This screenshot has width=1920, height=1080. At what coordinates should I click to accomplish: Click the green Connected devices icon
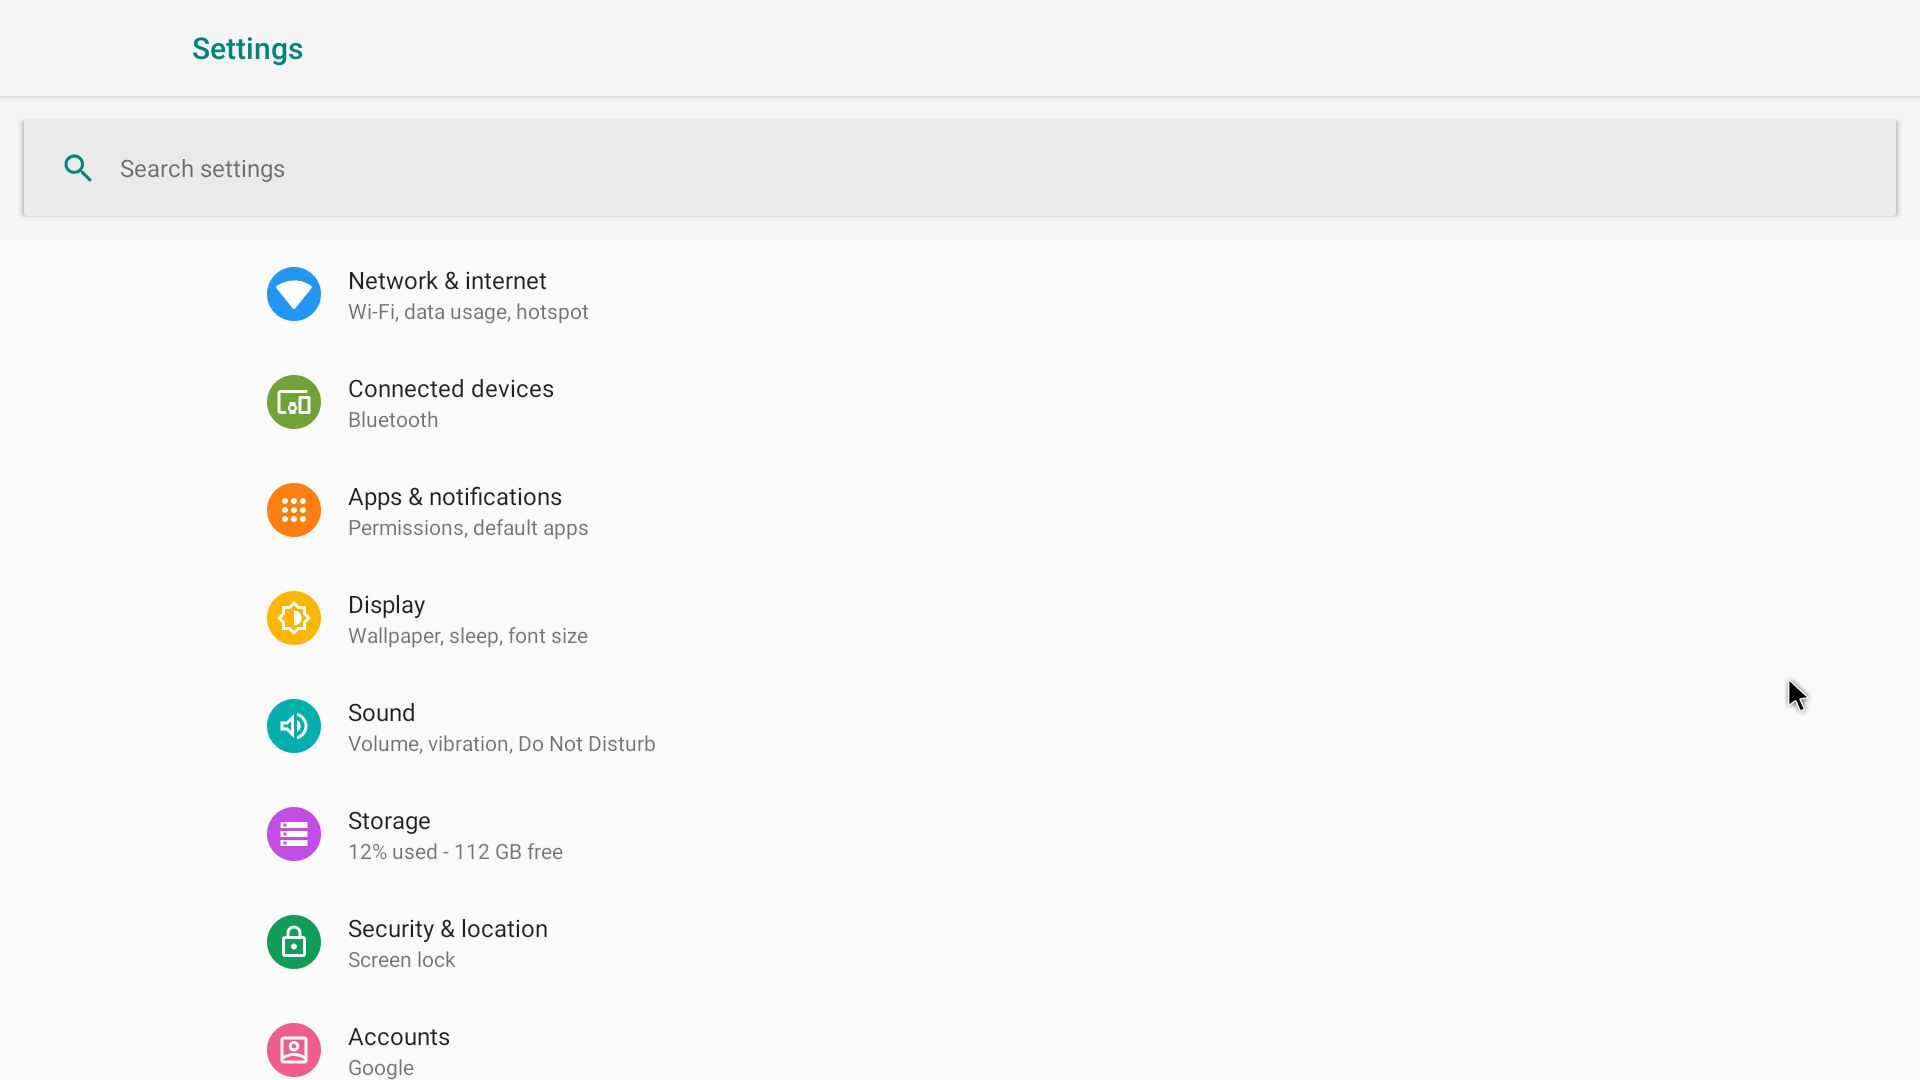[x=293, y=402]
